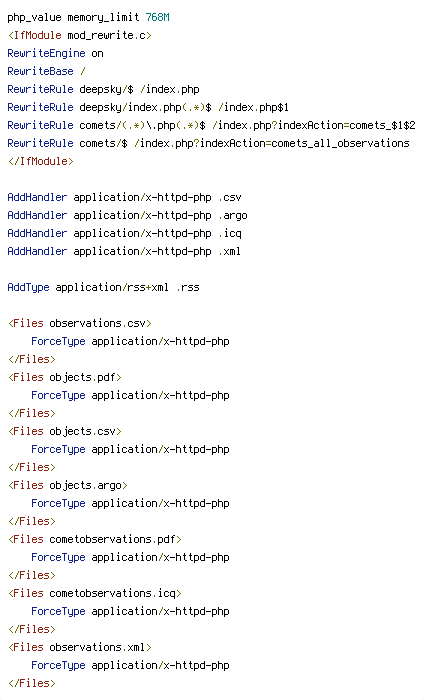
Task: Click the AddHandler line for .csv
Action: [125, 197]
